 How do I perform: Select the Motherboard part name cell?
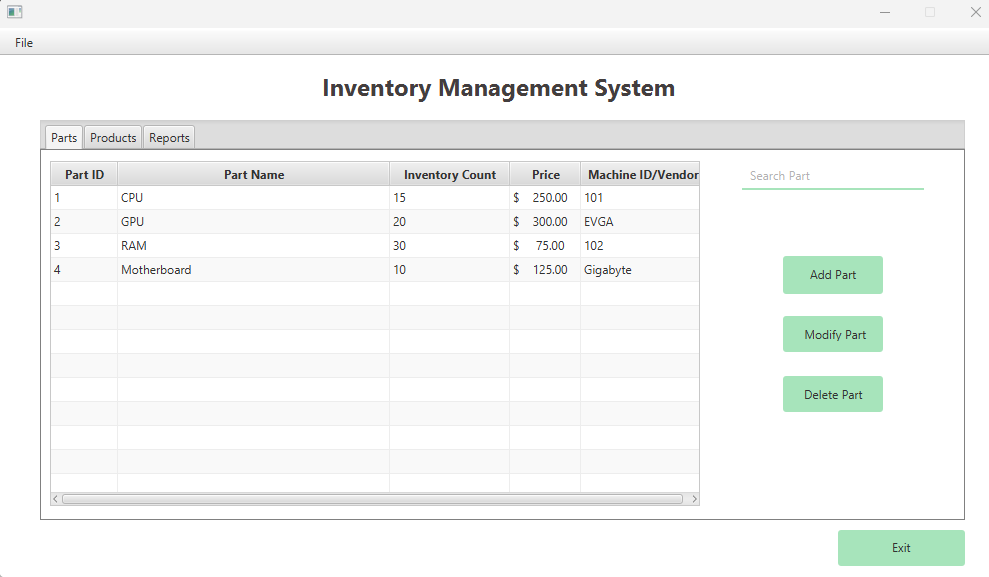point(254,270)
